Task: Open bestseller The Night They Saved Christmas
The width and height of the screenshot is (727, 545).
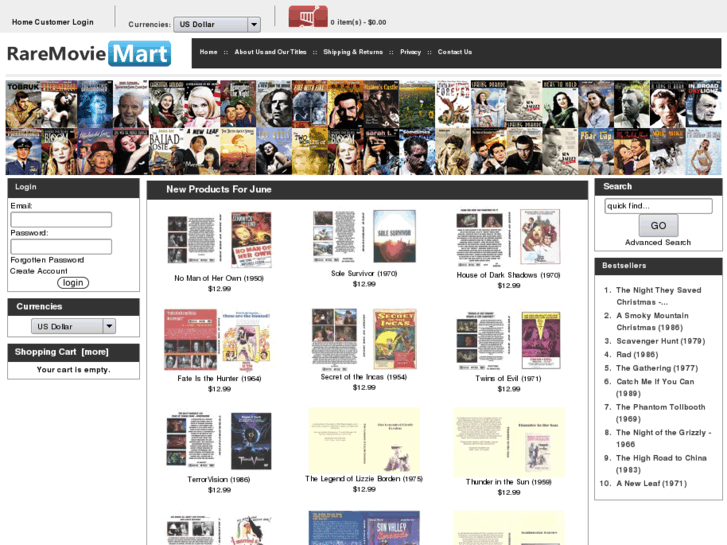Action: click(658, 296)
